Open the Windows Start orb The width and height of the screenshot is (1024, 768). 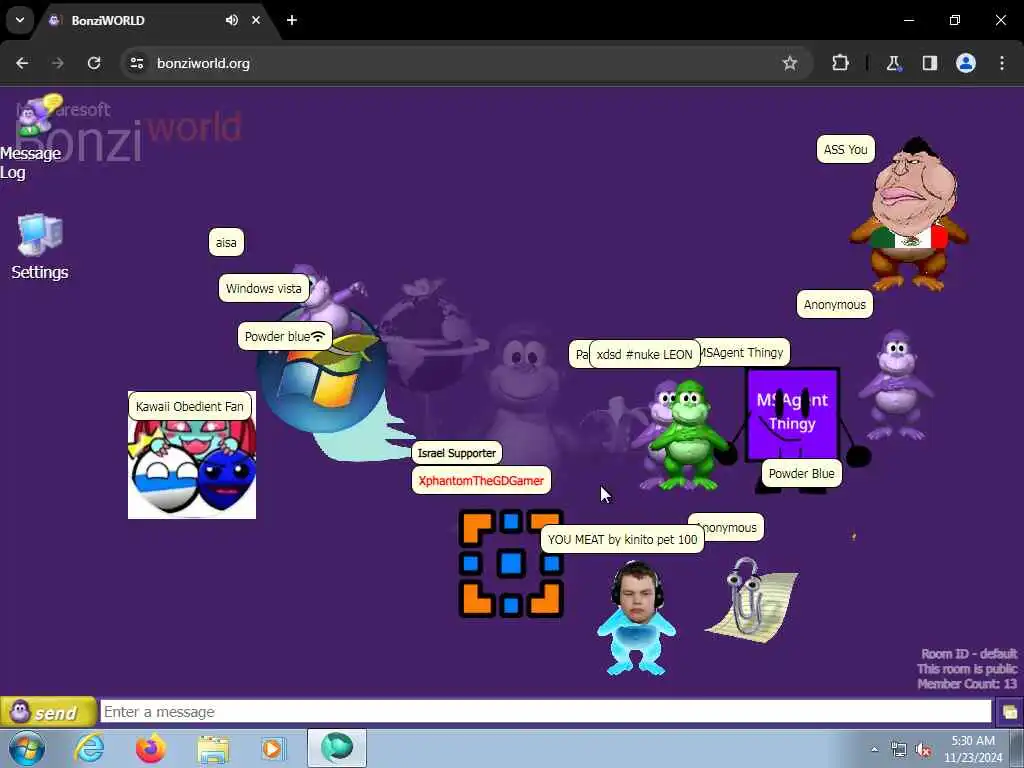pyautogui.click(x=27, y=749)
